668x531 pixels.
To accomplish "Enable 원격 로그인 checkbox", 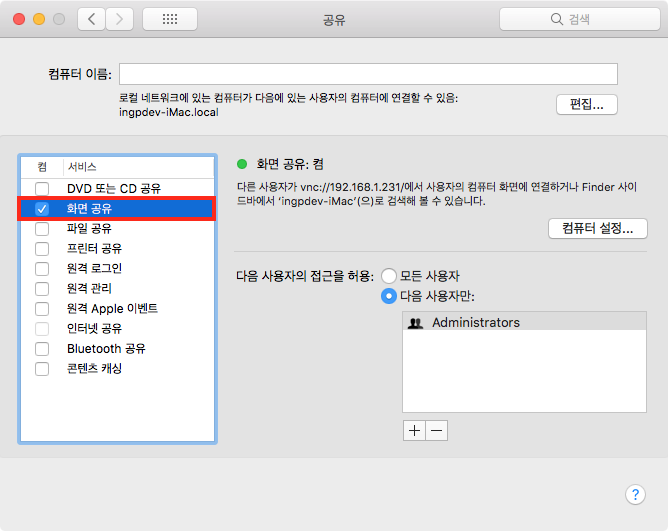I will [42, 268].
